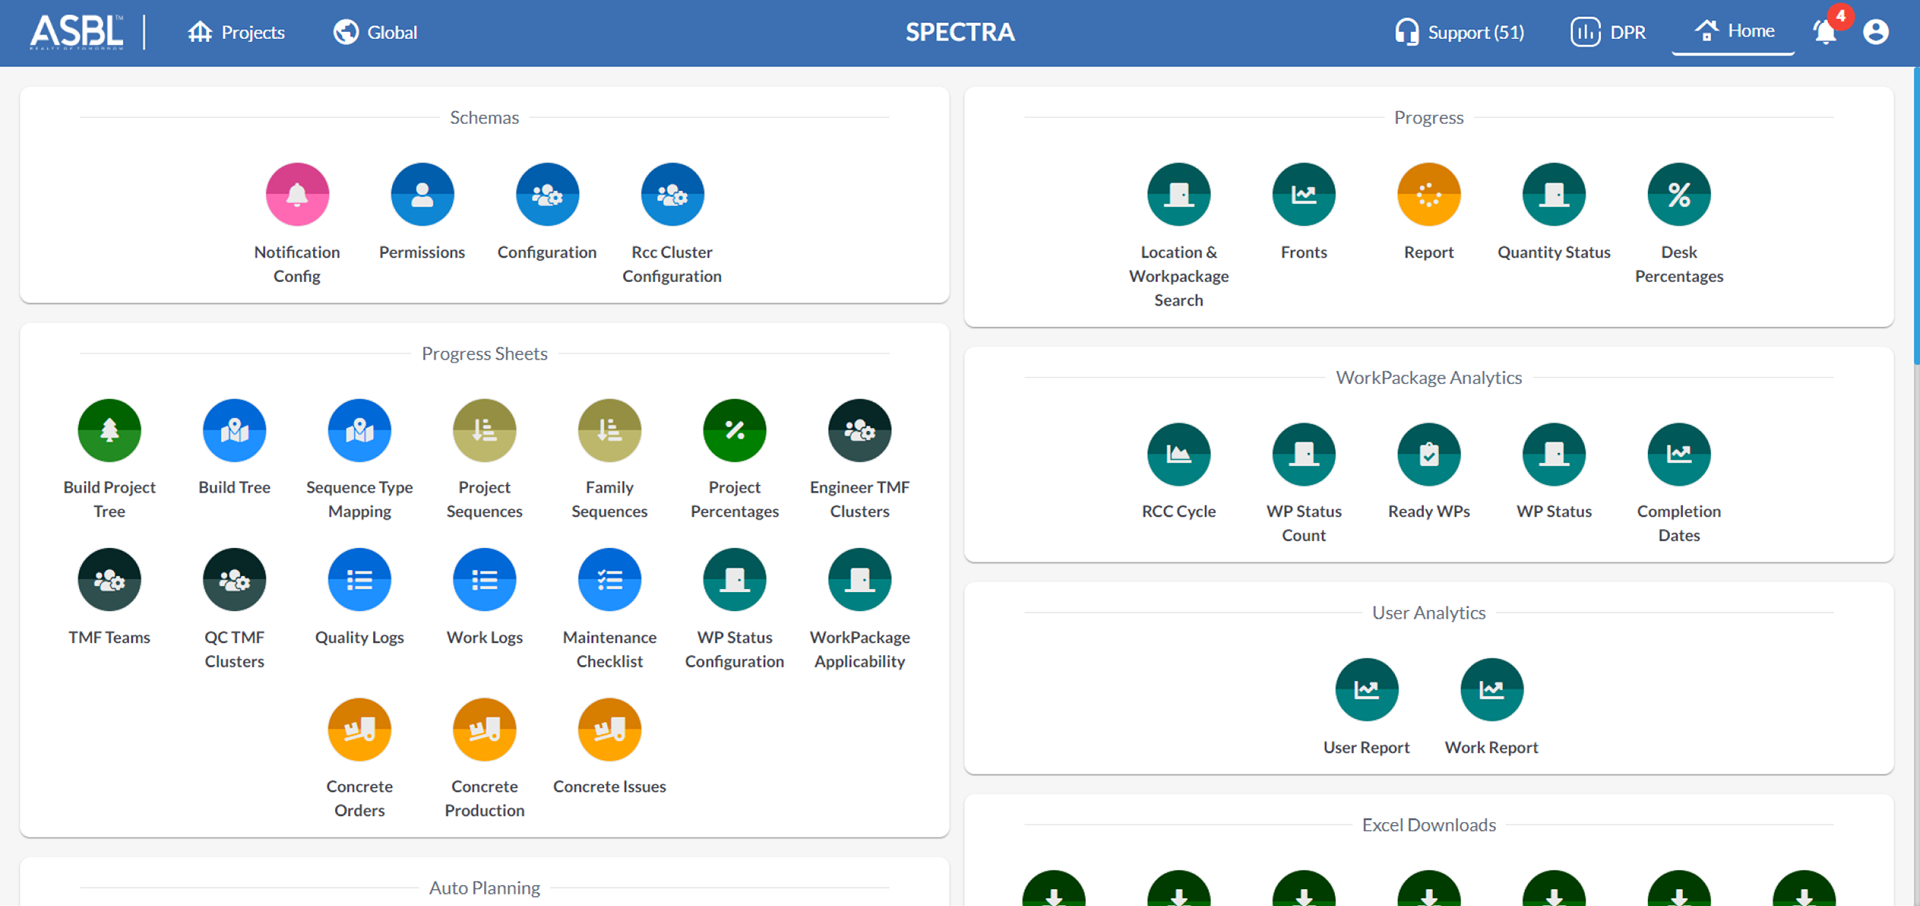Open Completion Dates icon
This screenshot has height=906, width=1920.
pyautogui.click(x=1679, y=454)
